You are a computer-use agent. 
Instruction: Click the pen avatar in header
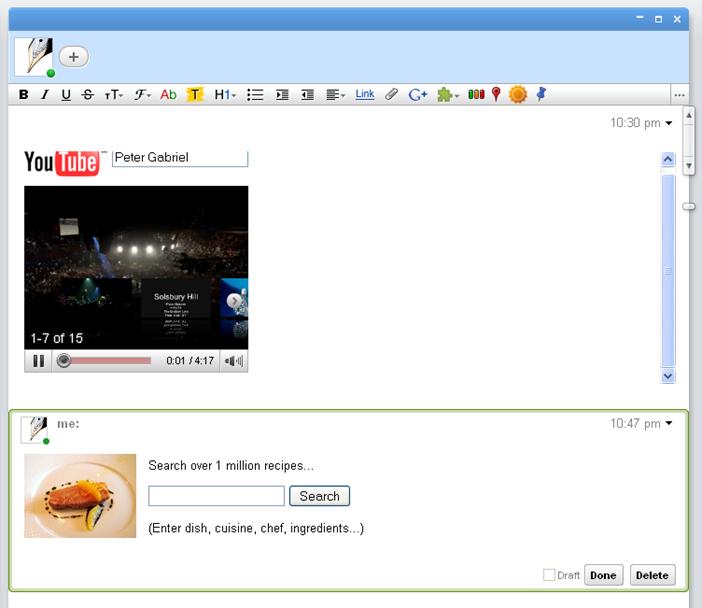tap(34, 57)
